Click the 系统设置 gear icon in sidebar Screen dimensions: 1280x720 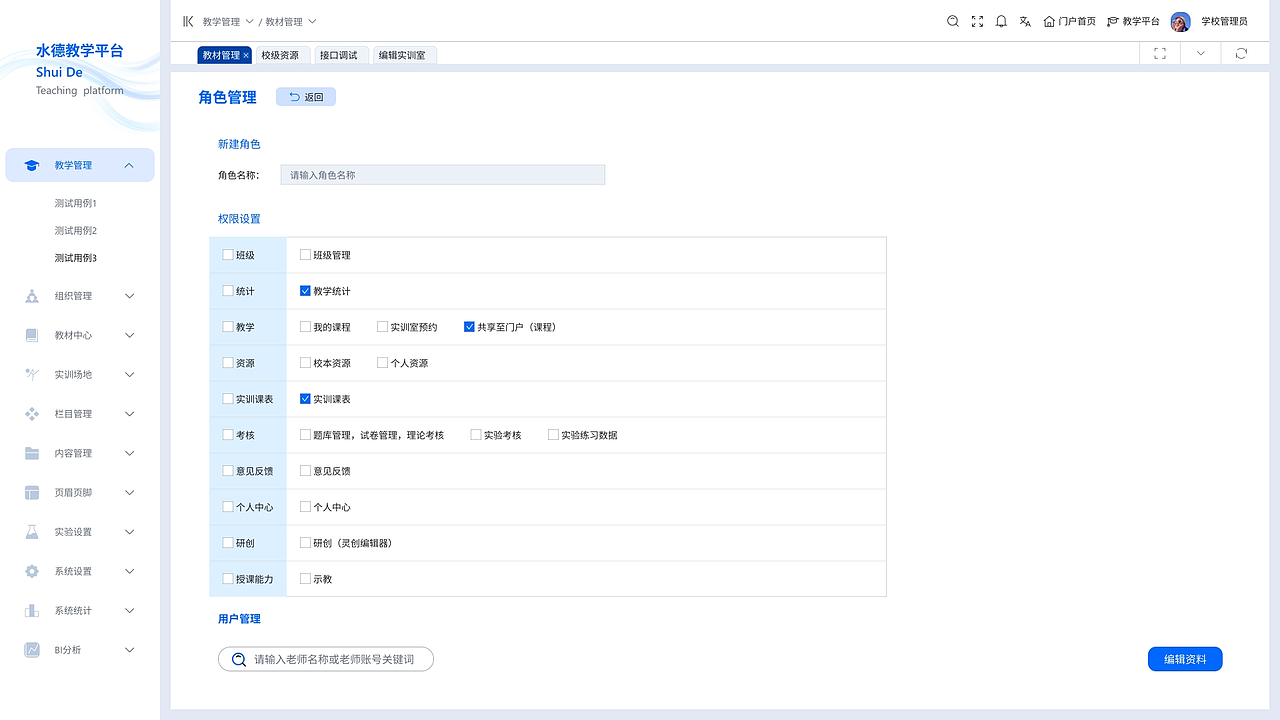pos(30,571)
